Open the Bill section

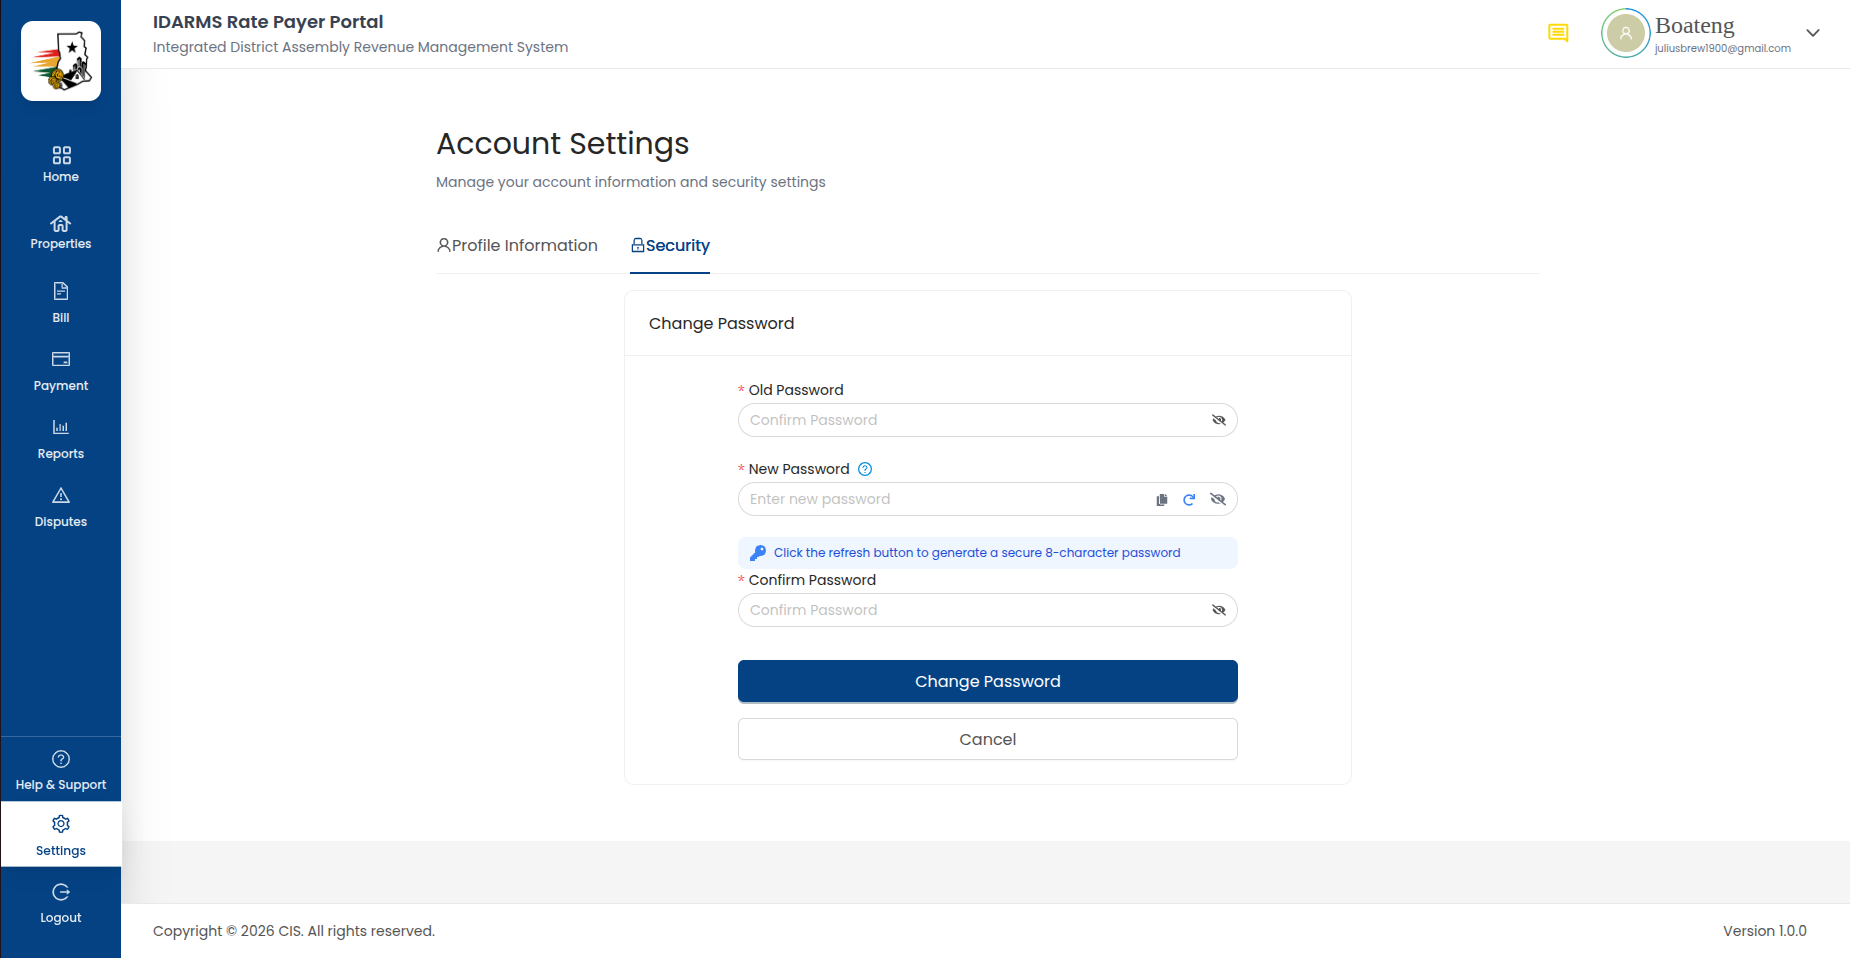61,302
